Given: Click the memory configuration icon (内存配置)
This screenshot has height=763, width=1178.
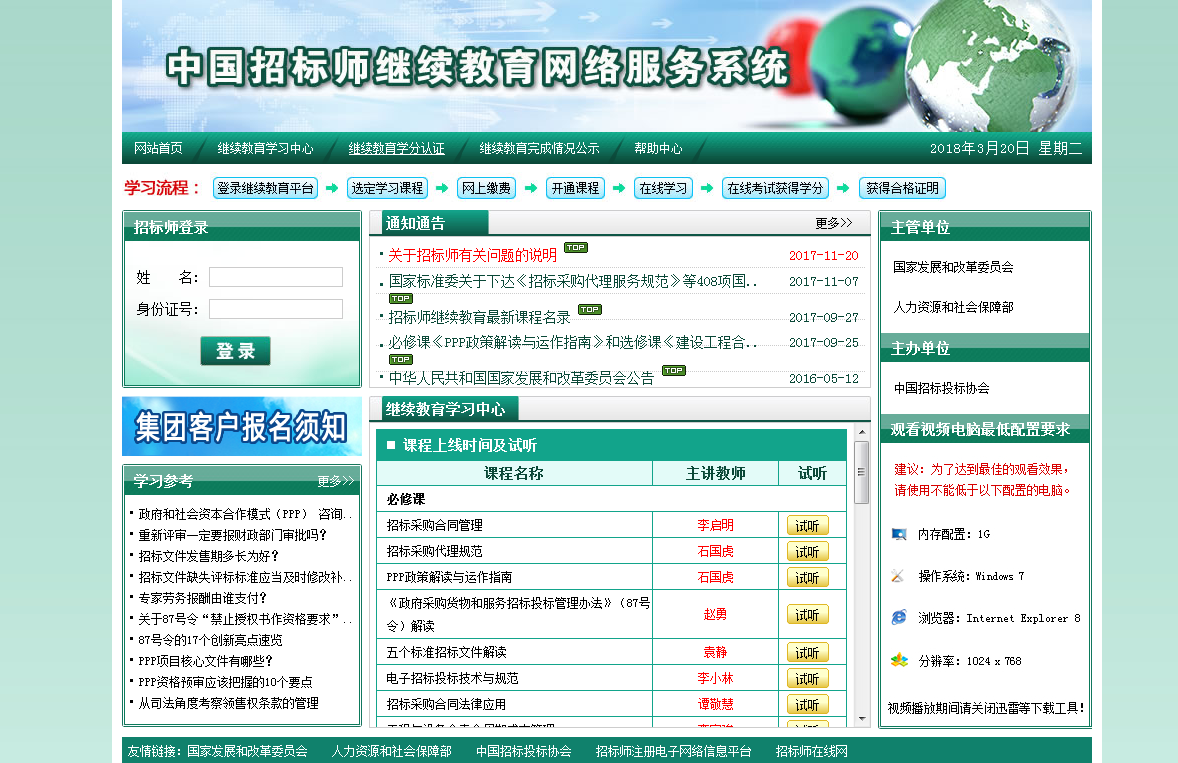Looking at the screenshot, I should coord(899,534).
